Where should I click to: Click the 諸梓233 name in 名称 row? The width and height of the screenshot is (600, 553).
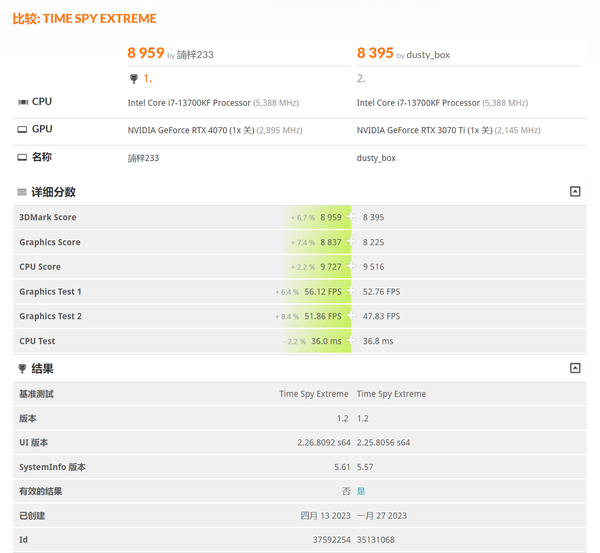coord(143,158)
